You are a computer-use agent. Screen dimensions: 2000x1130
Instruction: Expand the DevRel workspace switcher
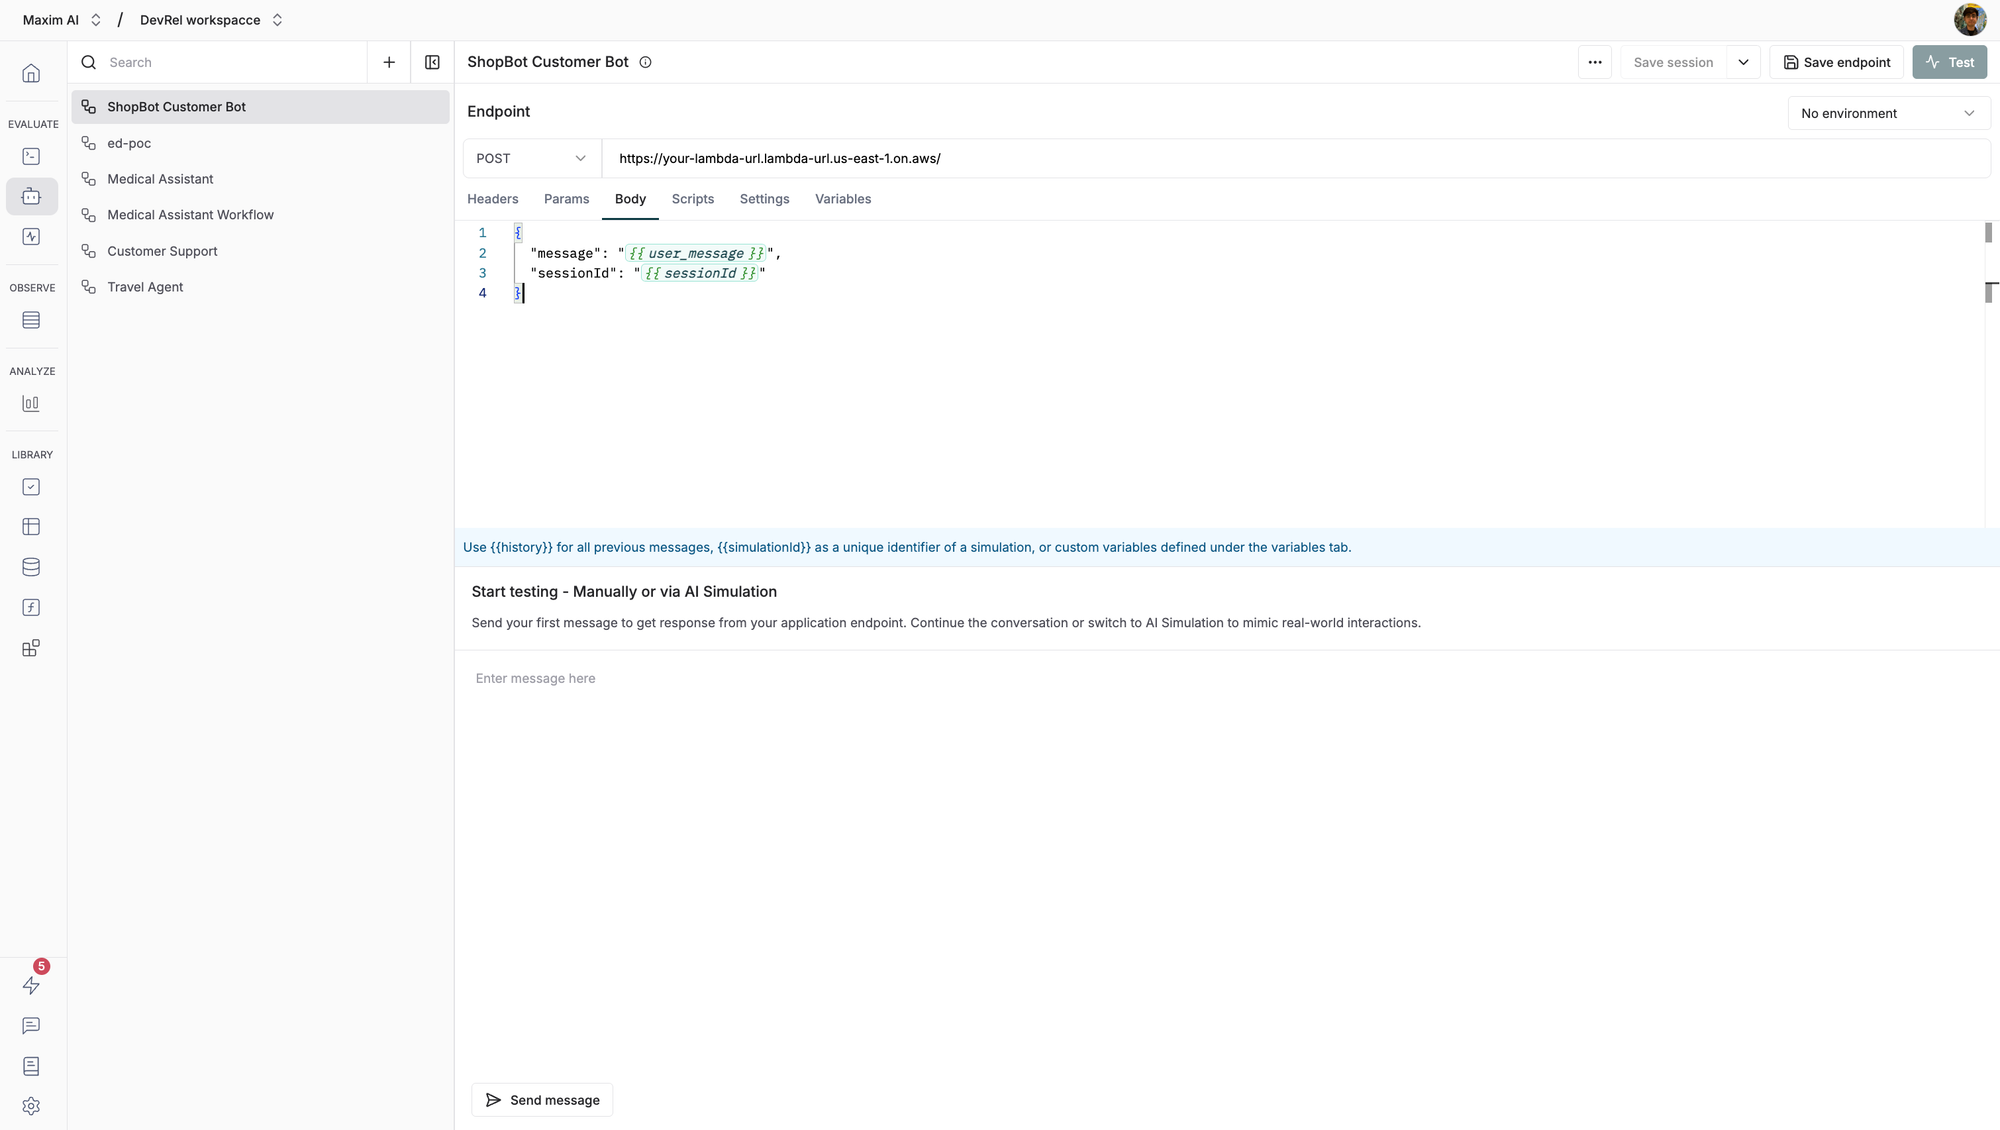tap(277, 20)
